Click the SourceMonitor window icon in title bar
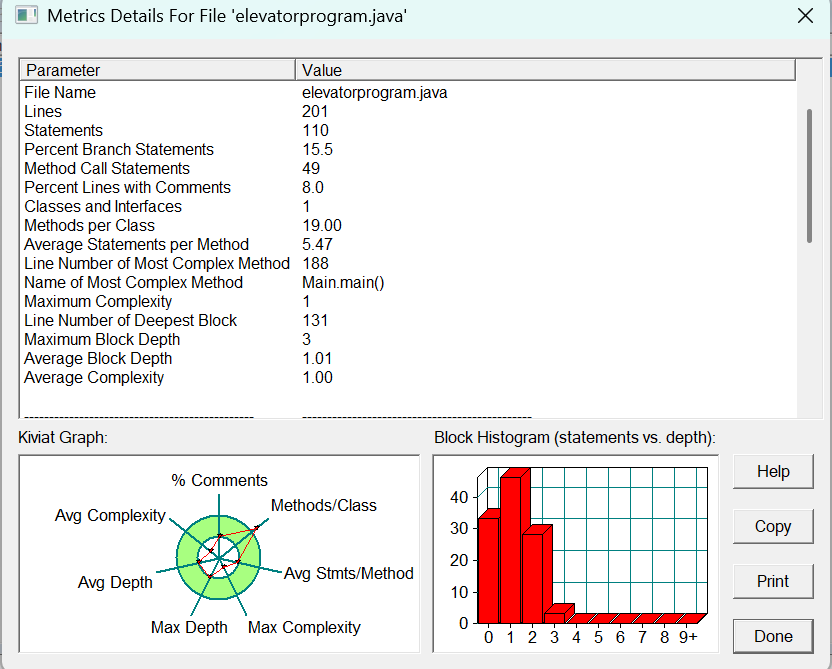The width and height of the screenshot is (832, 669). click(x=26, y=15)
